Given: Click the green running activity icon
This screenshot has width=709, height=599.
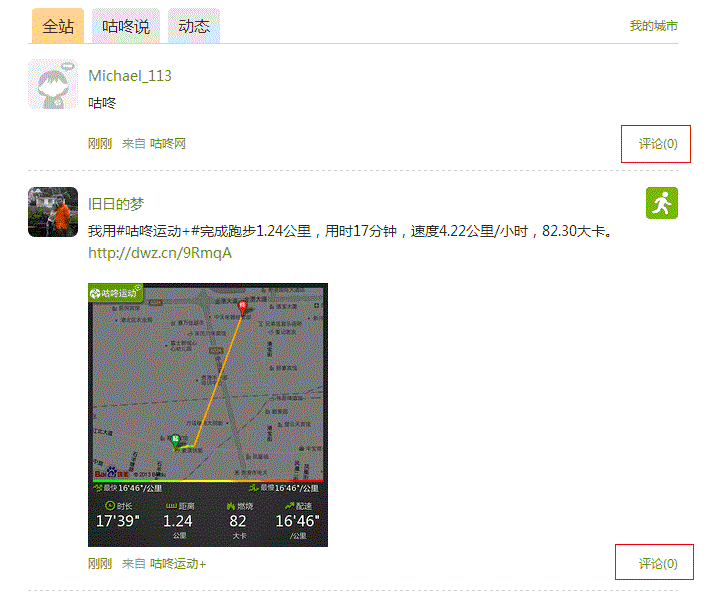Looking at the screenshot, I should (662, 203).
